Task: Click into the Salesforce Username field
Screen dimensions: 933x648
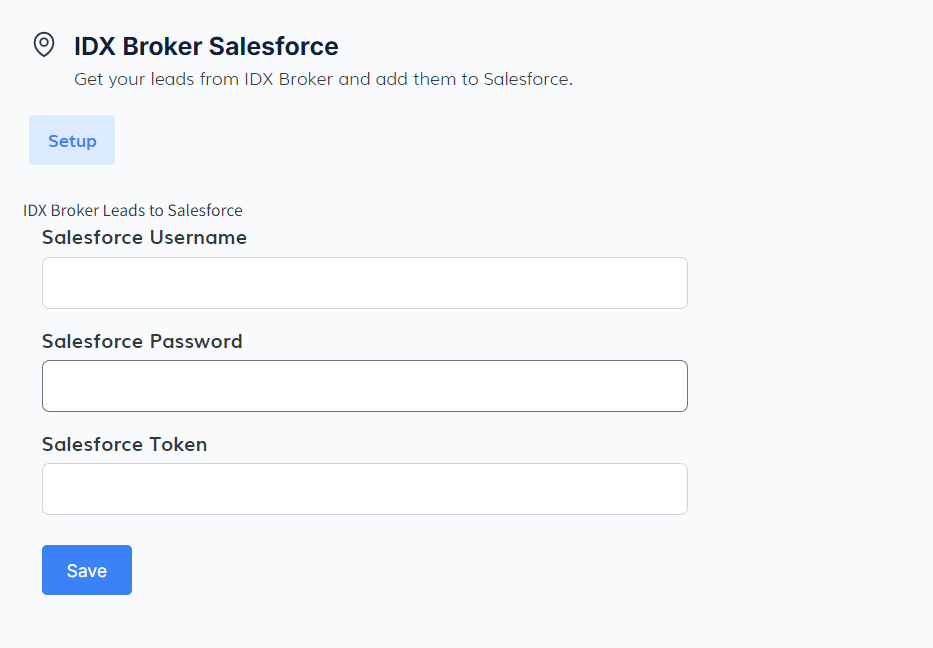Action: (364, 283)
